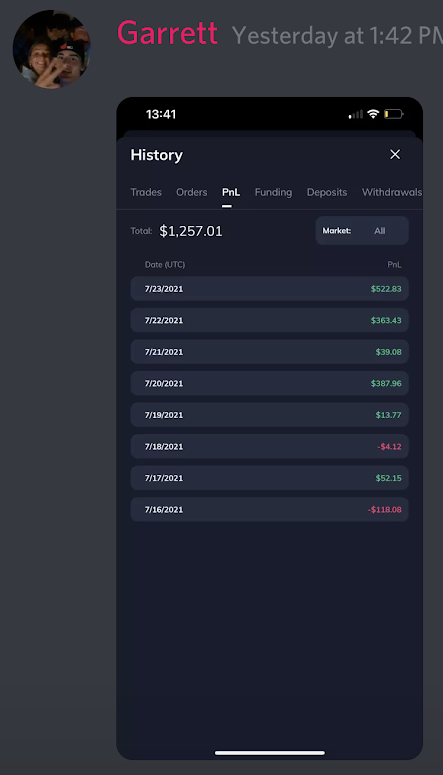Open the Deposits tab
The height and width of the screenshot is (775, 443).
327,192
